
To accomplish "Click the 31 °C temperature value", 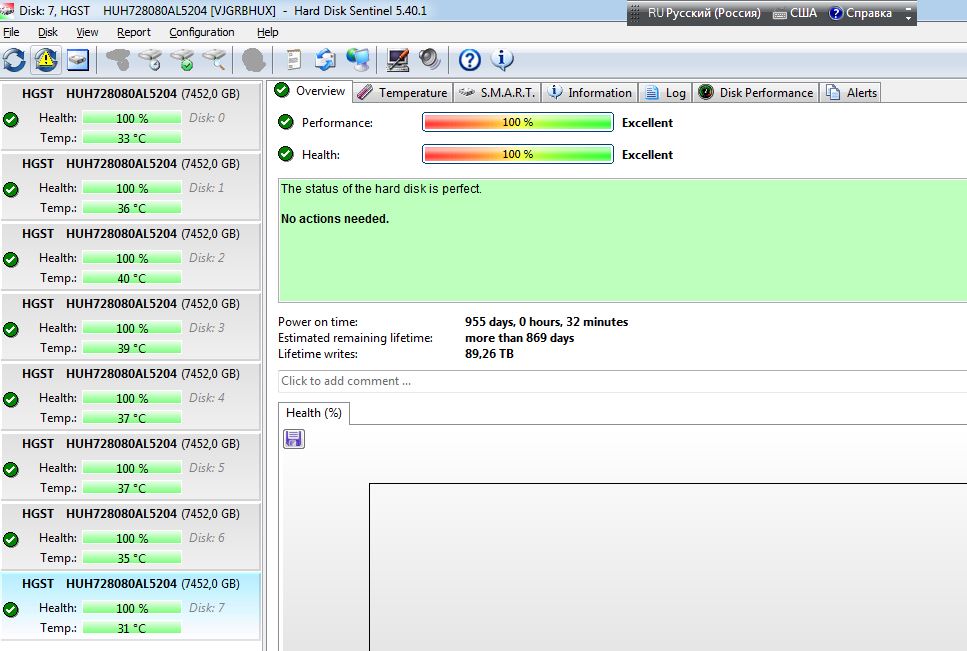I will (132, 628).
